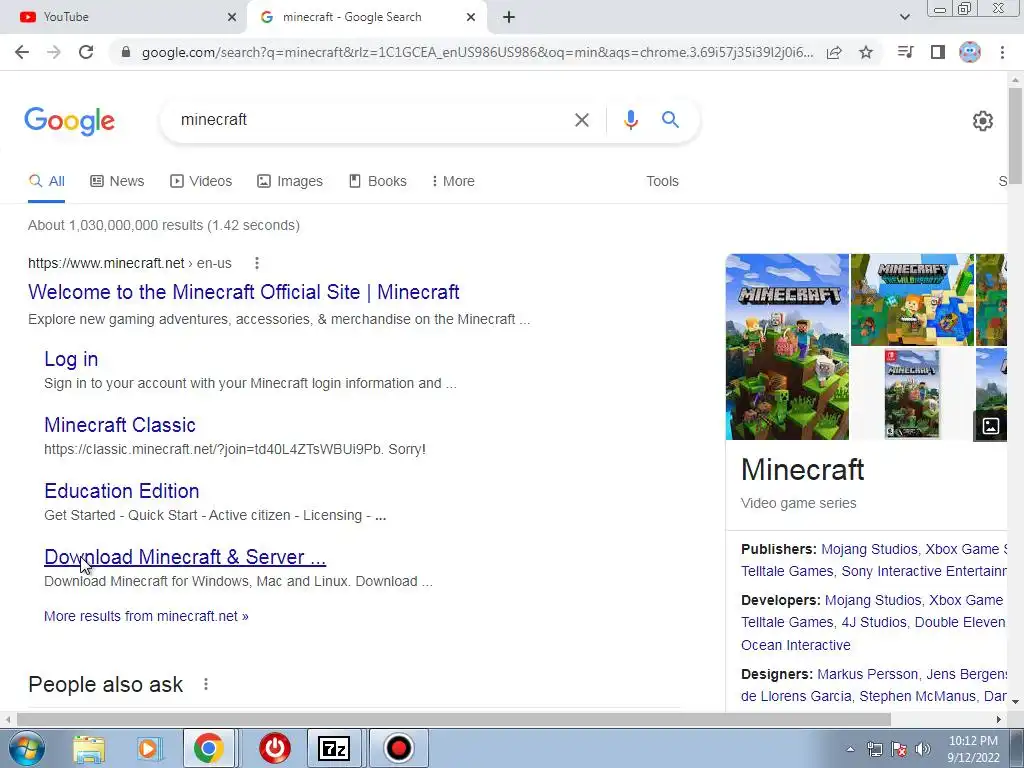Open the media controls icon in the toolbar
The width and height of the screenshot is (1024, 768).
pos(905,52)
